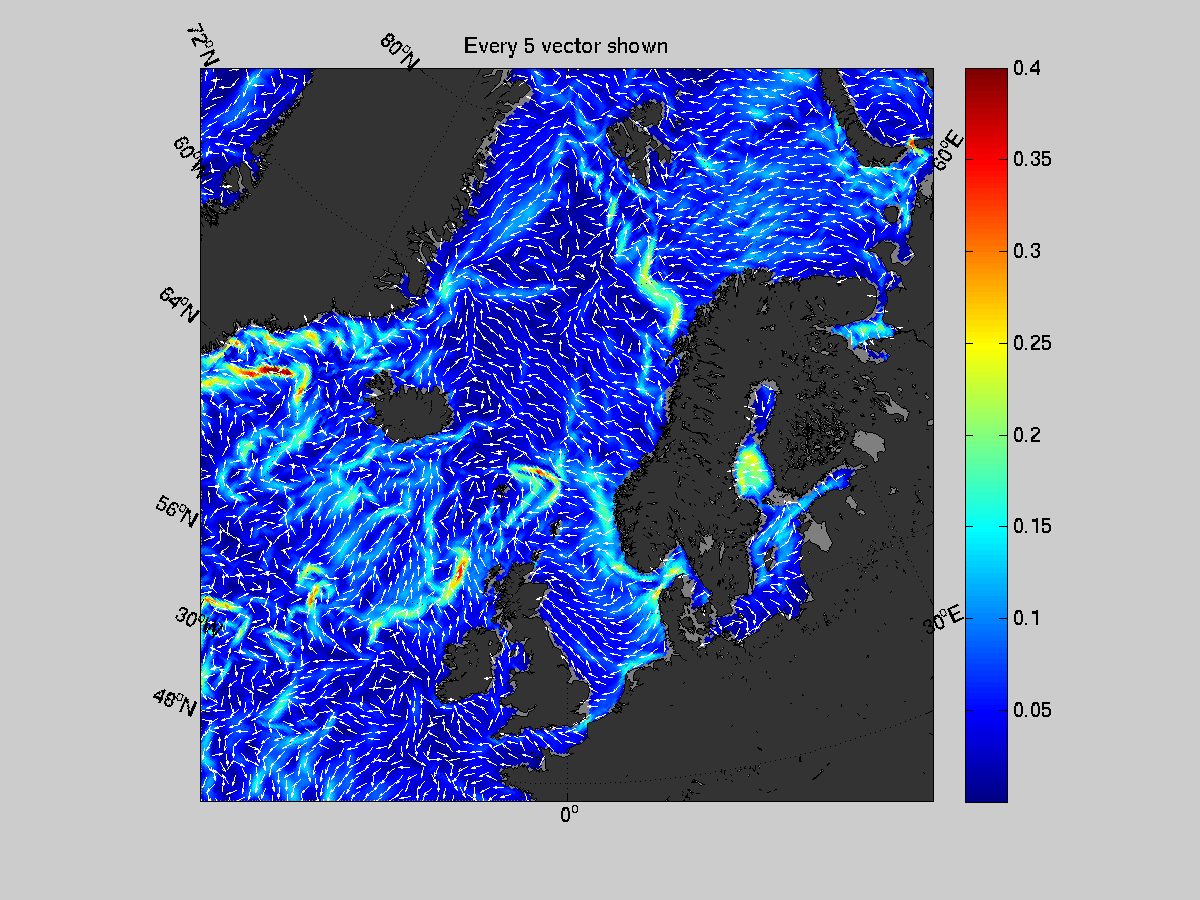Click the 30°E longitude label
This screenshot has width=1200, height=900.
click(x=944, y=620)
